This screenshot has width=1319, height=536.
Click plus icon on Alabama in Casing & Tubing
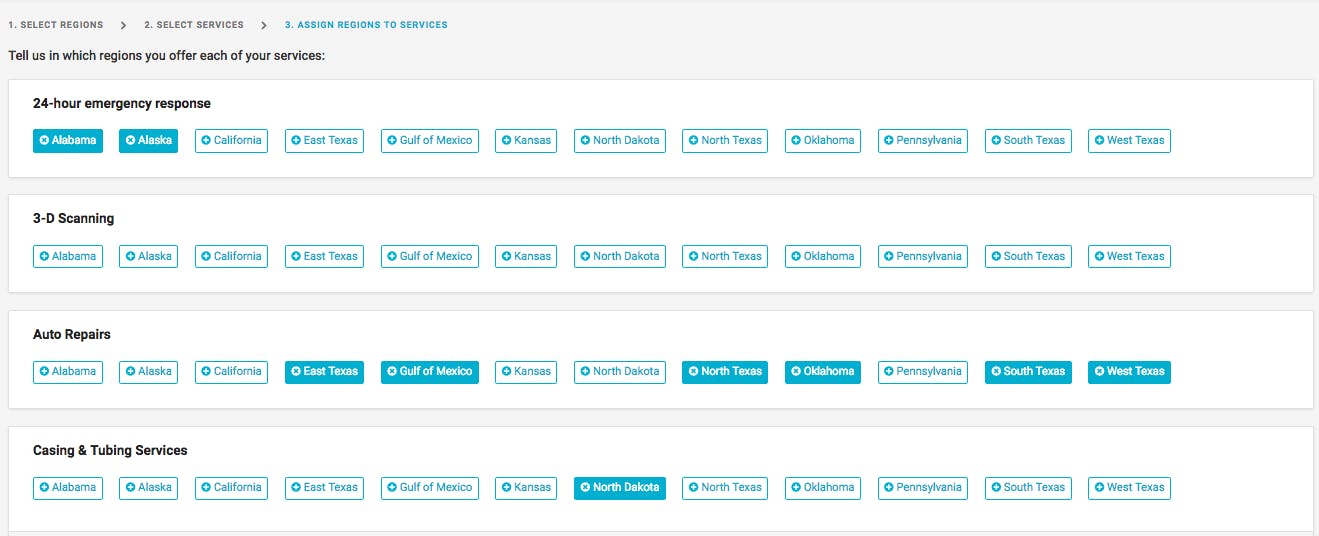pyautogui.click(x=44, y=488)
